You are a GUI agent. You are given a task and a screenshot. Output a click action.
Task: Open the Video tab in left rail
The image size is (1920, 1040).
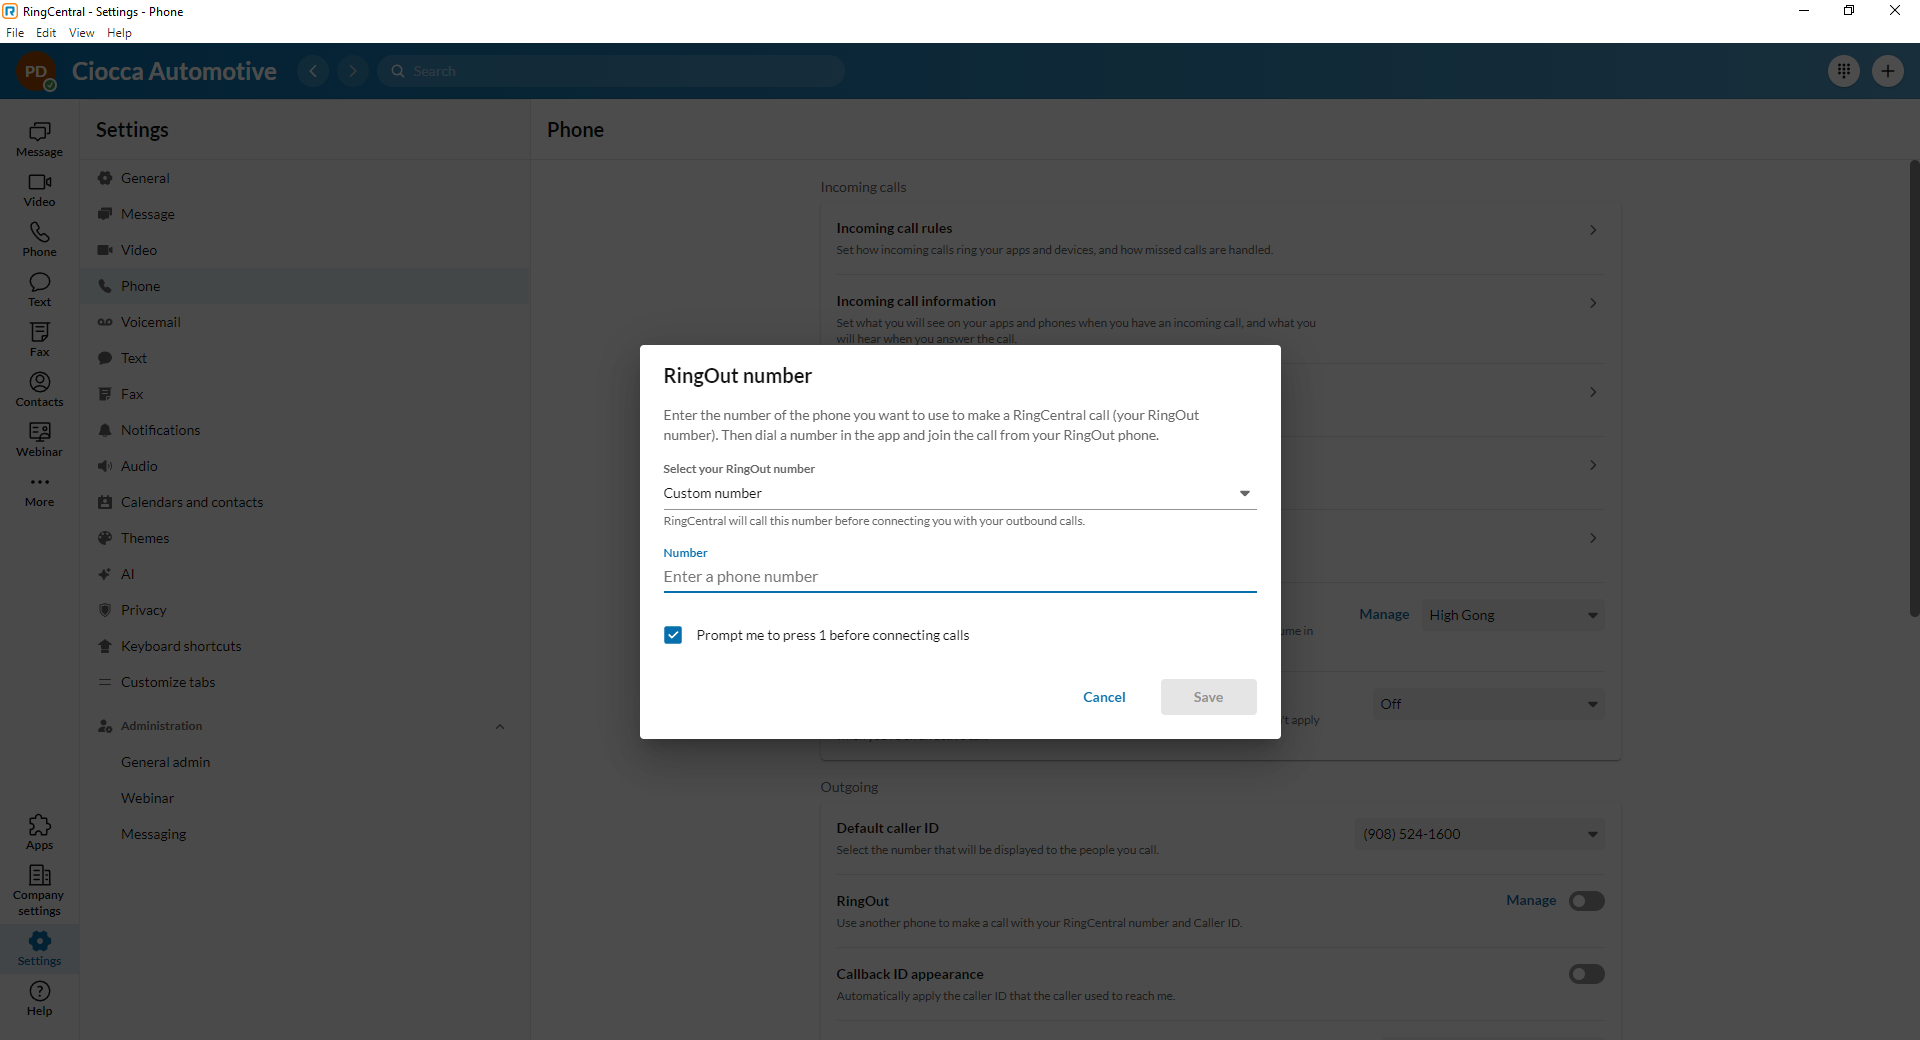click(x=39, y=189)
